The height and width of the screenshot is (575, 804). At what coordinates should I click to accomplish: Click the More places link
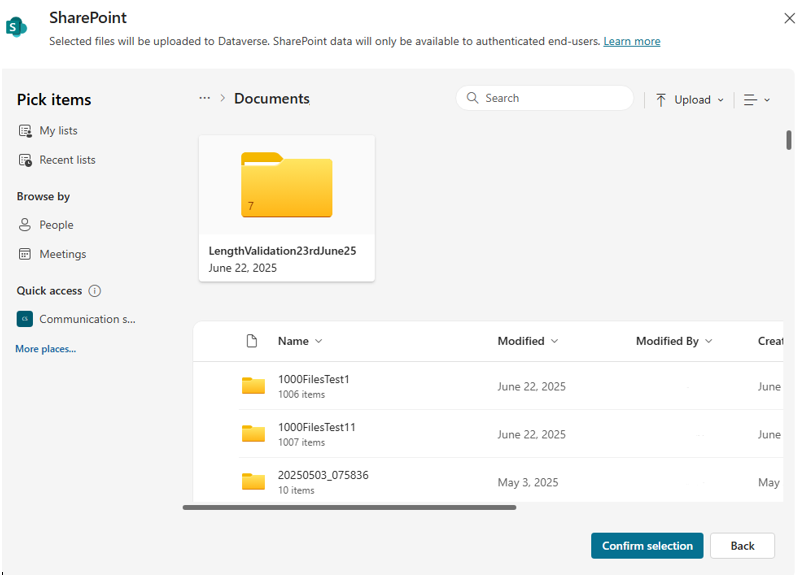tap(45, 349)
